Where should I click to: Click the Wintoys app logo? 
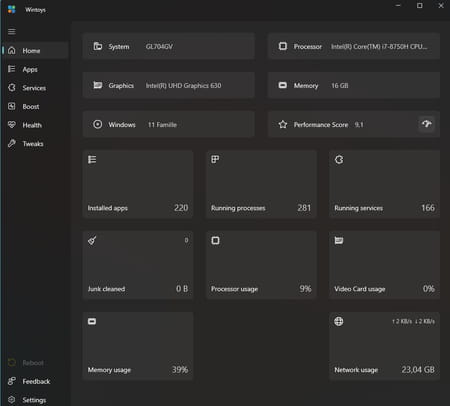12,9
